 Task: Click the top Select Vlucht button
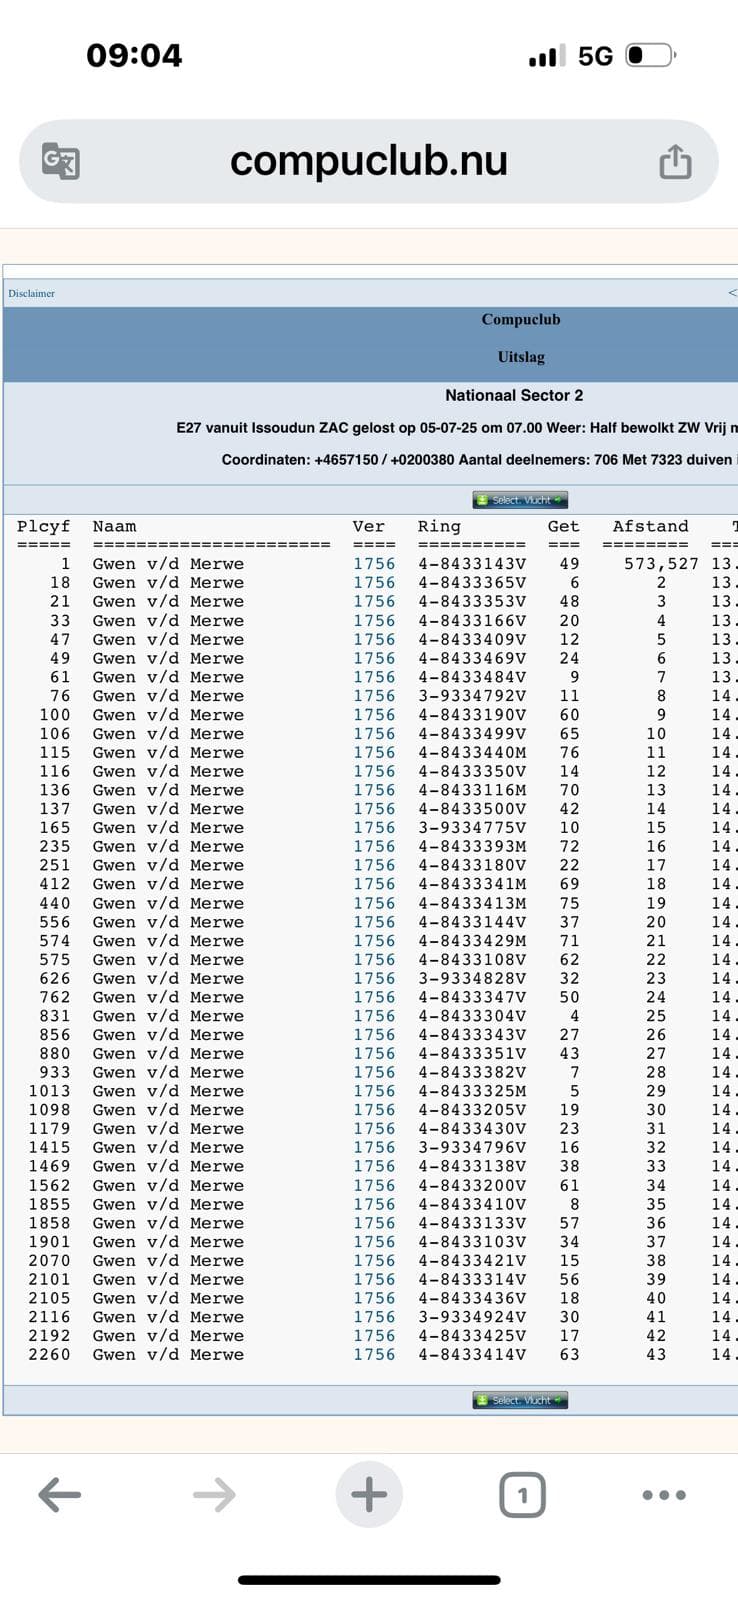pyautogui.click(x=520, y=500)
